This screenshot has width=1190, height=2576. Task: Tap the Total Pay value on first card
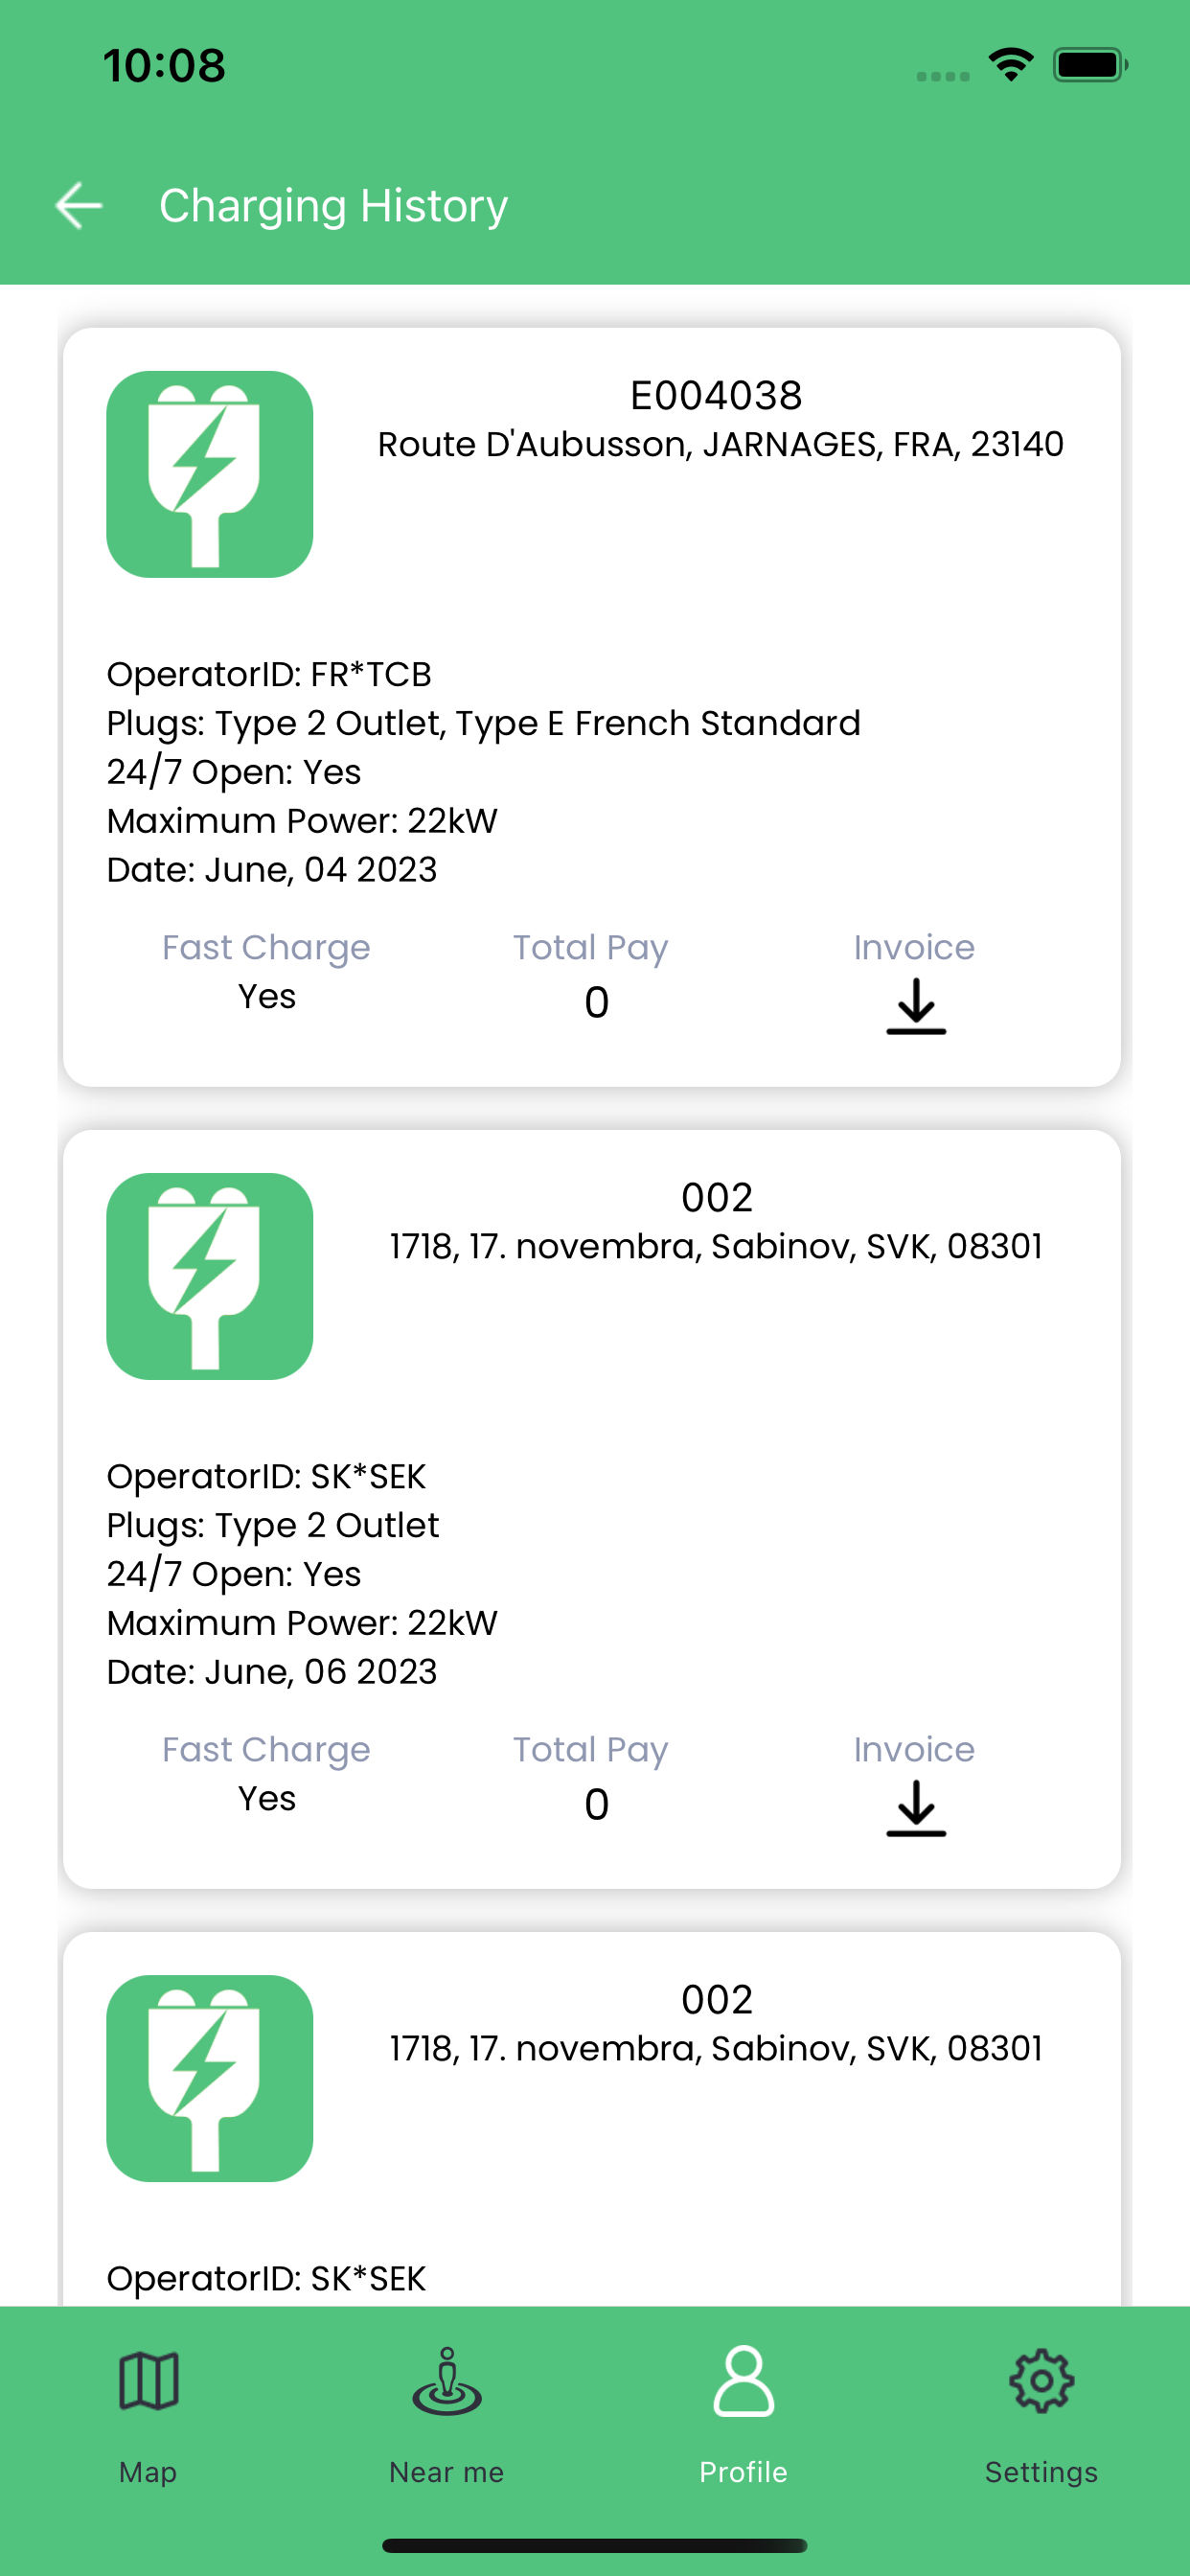point(596,1002)
